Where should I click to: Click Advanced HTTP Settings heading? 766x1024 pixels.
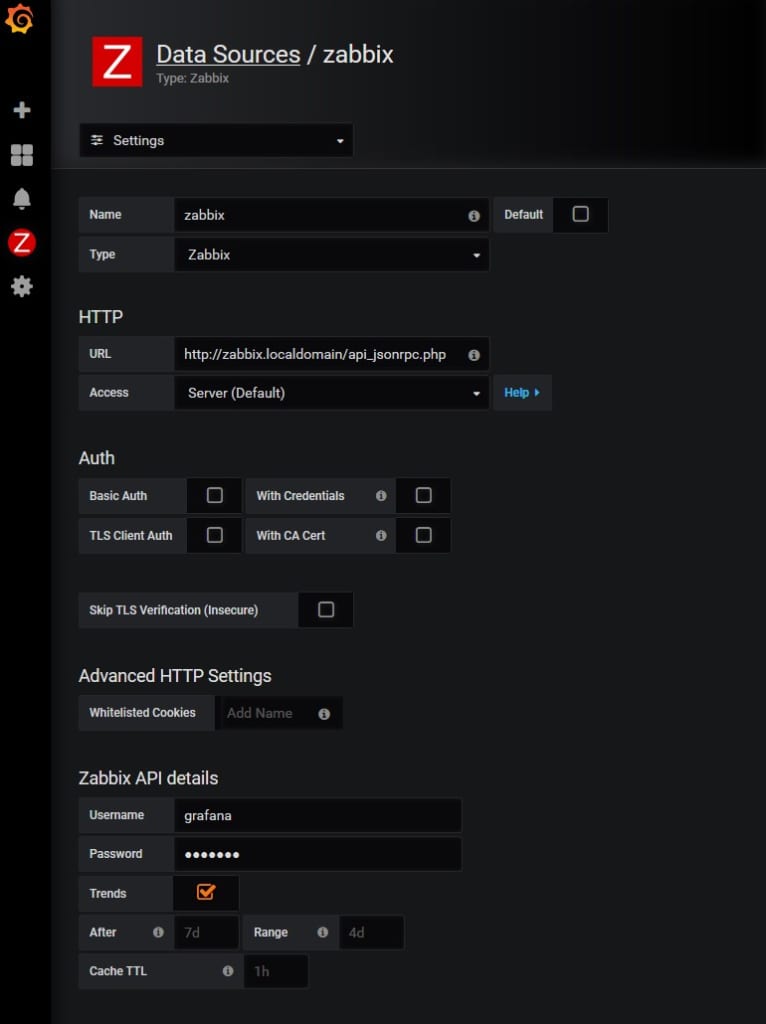click(175, 676)
